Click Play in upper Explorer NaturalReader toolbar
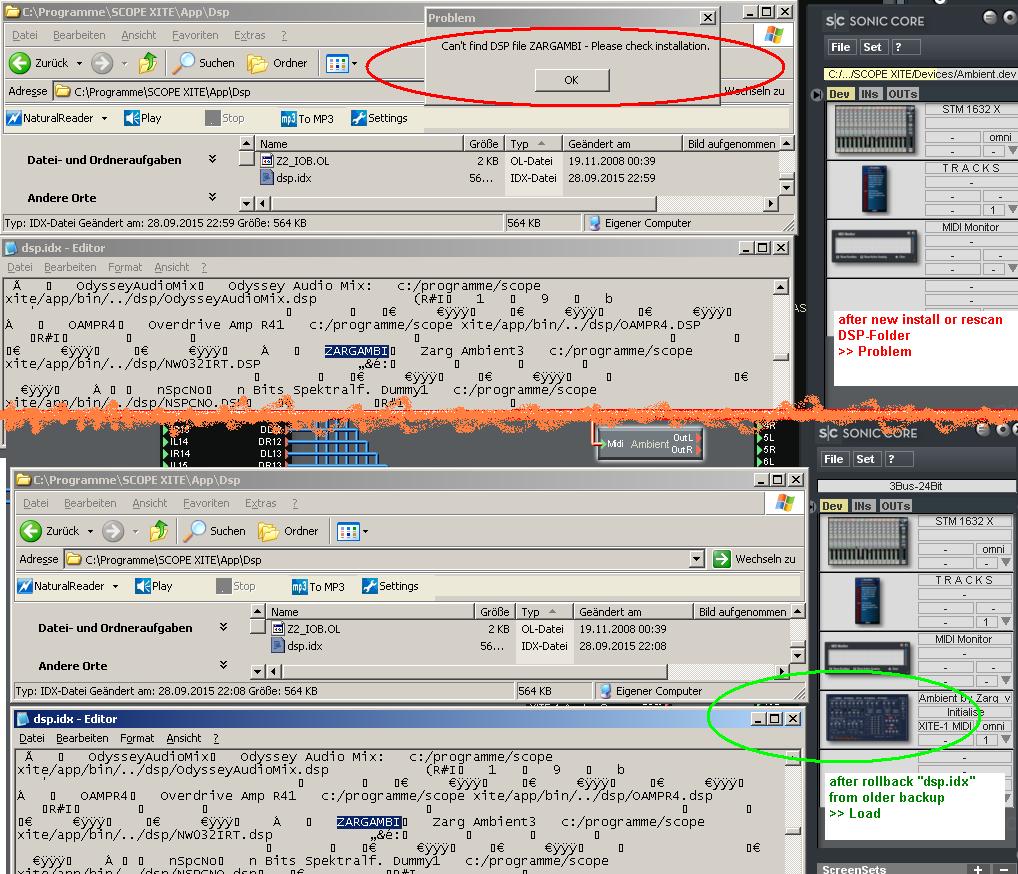The image size is (1018, 874). (143, 118)
